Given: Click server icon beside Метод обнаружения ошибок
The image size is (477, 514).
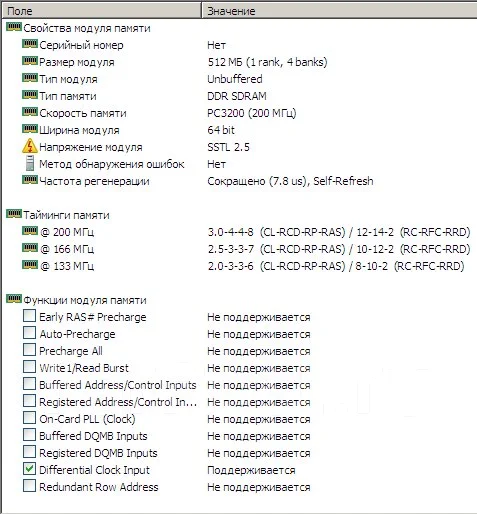Looking at the screenshot, I should (30, 163).
